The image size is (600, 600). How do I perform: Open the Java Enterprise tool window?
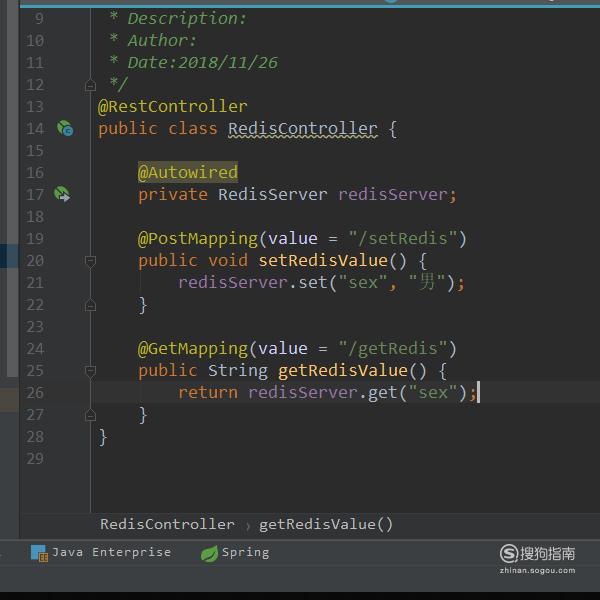pos(101,553)
